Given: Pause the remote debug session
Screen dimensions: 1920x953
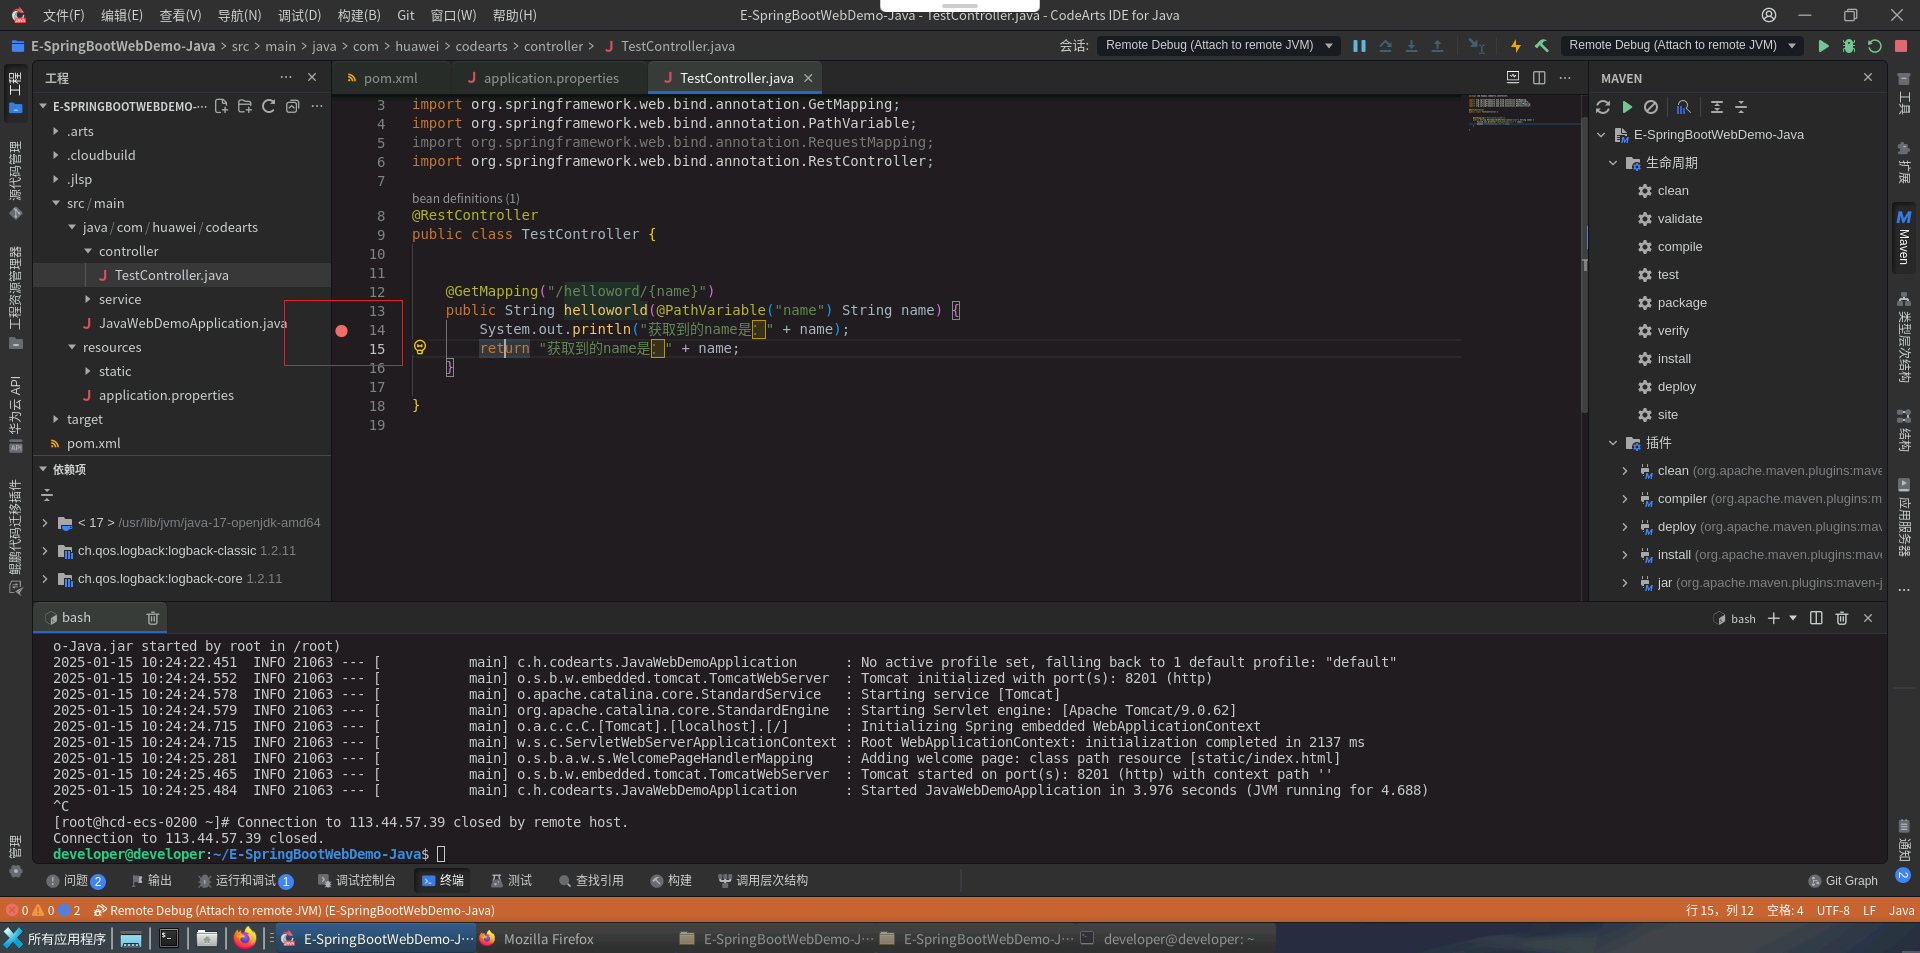Looking at the screenshot, I should click(x=1359, y=46).
